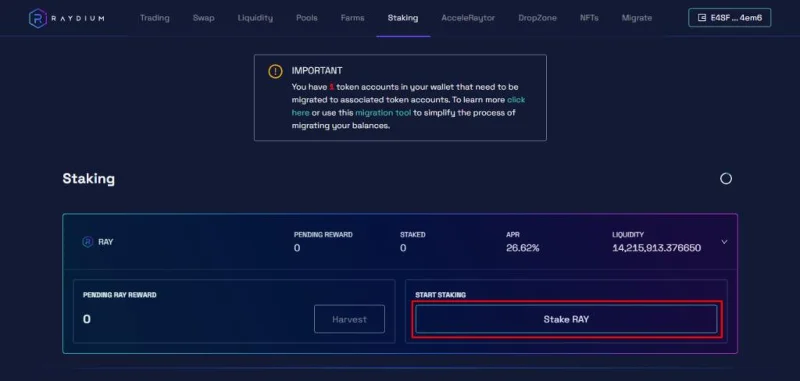800x381 pixels.
Task: Open the wallet E4SF...4em6 button
Action: pyautogui.click(x=730, y=18)
